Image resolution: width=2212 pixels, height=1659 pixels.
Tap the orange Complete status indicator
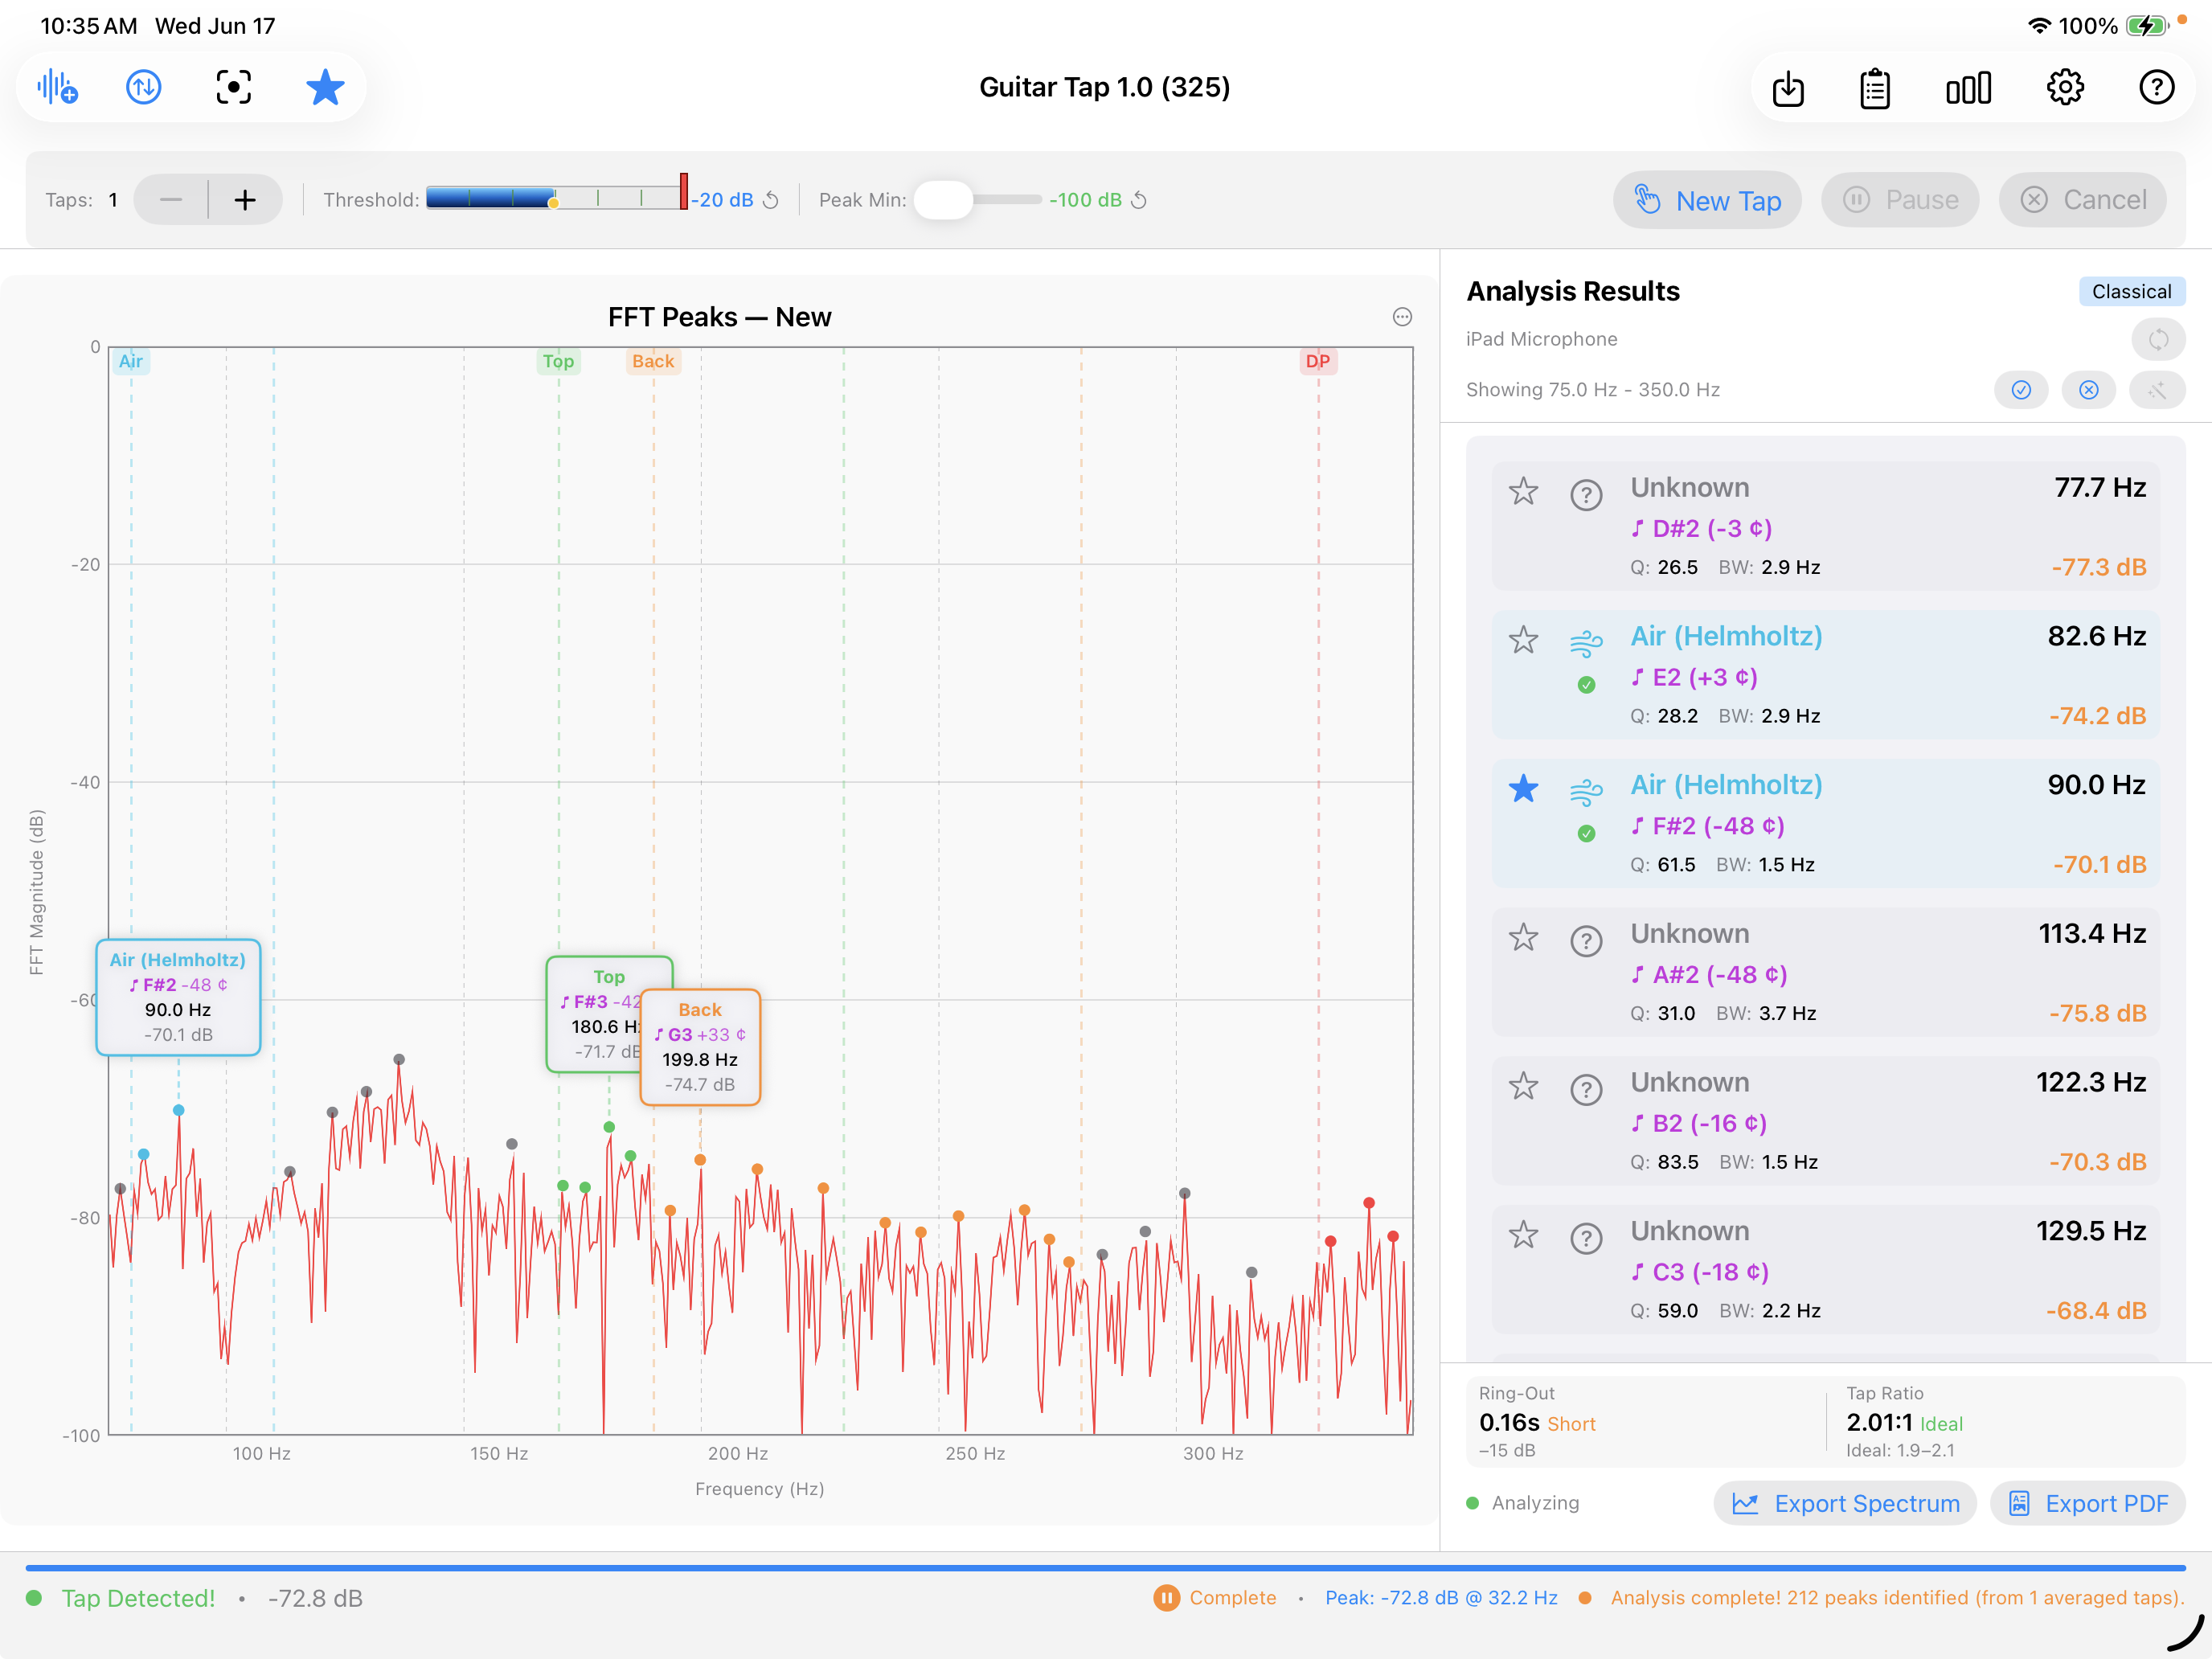click(1215, 1598)
